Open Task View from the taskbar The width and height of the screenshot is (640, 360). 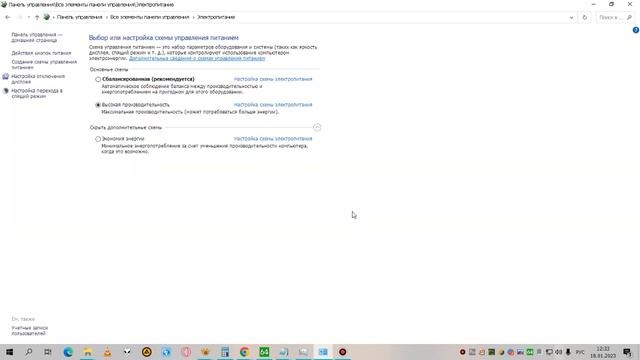[48, 352]
